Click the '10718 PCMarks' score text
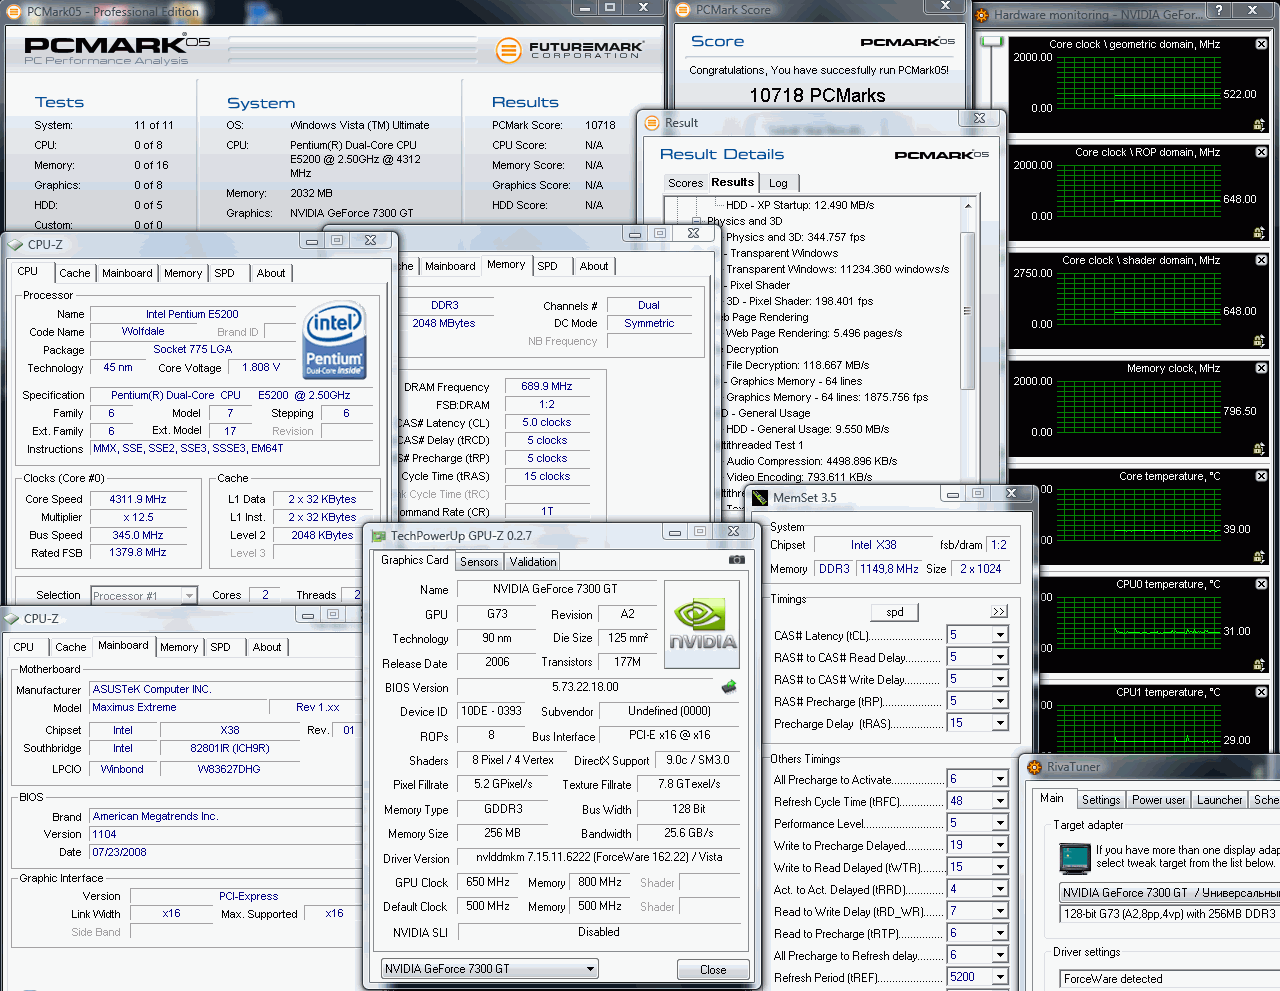This screenshot has width=1280, height=991. coord(817,95)
